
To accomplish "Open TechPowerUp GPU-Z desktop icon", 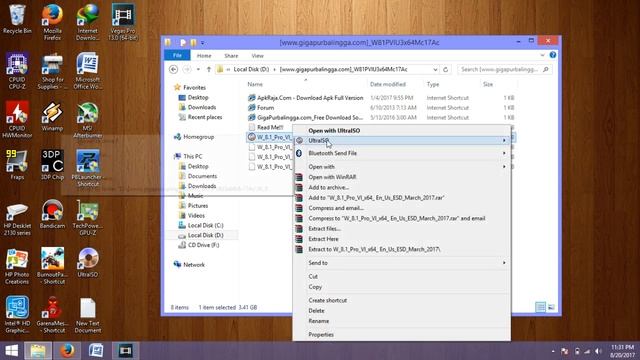I will (x=87, y=217).
